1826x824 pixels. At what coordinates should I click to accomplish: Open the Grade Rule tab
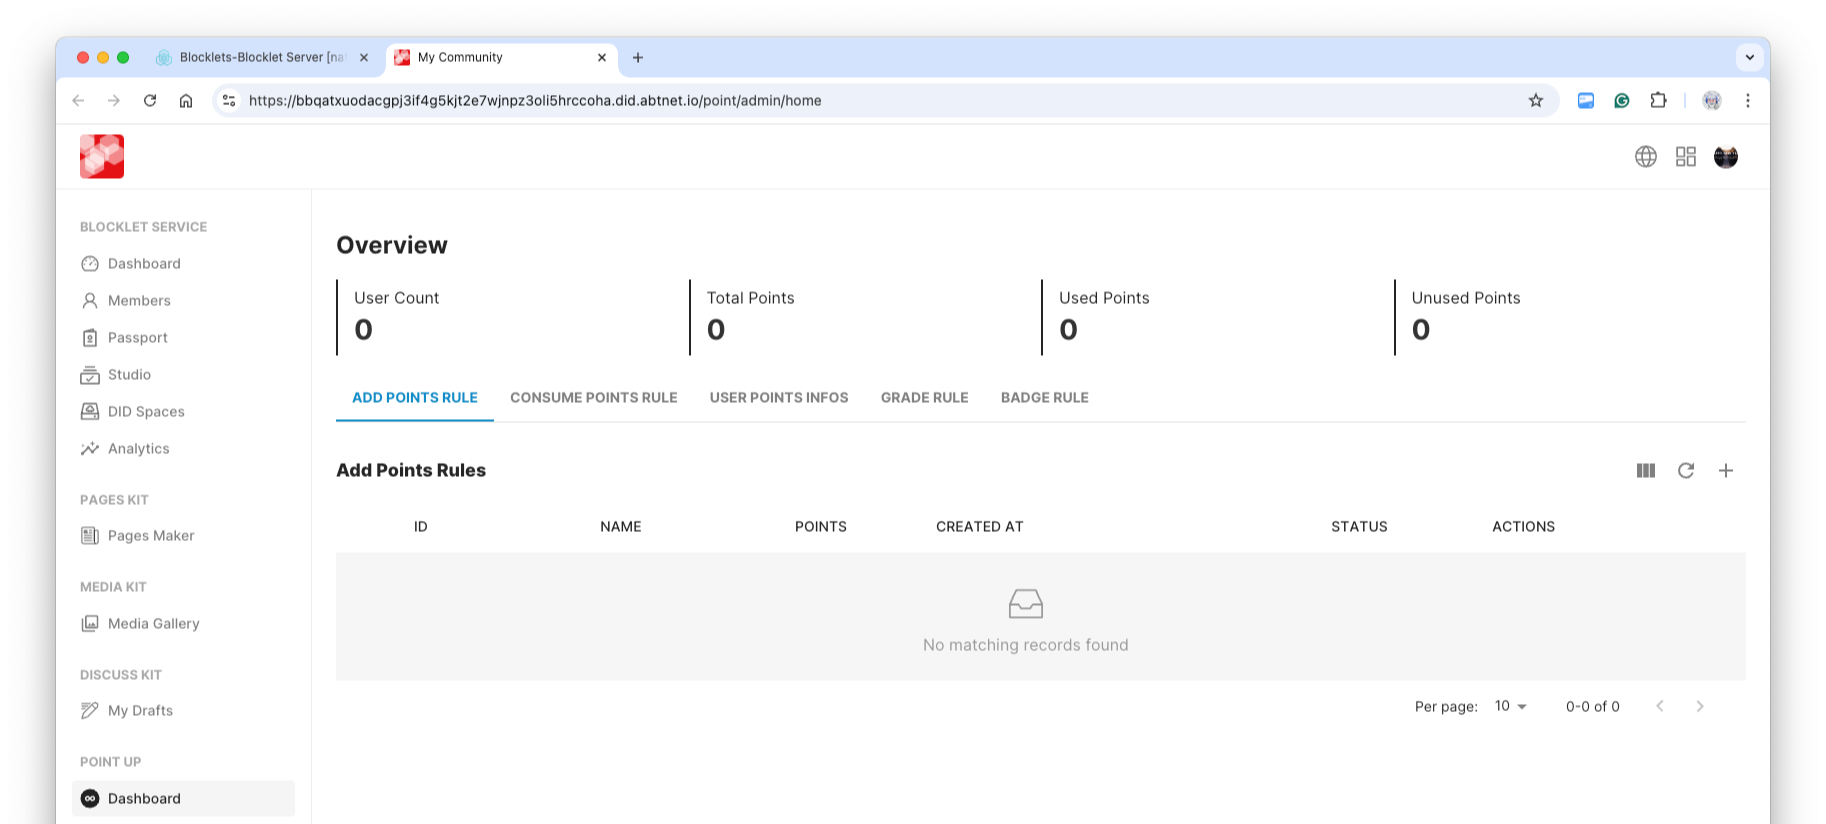[x=924, y=398]
